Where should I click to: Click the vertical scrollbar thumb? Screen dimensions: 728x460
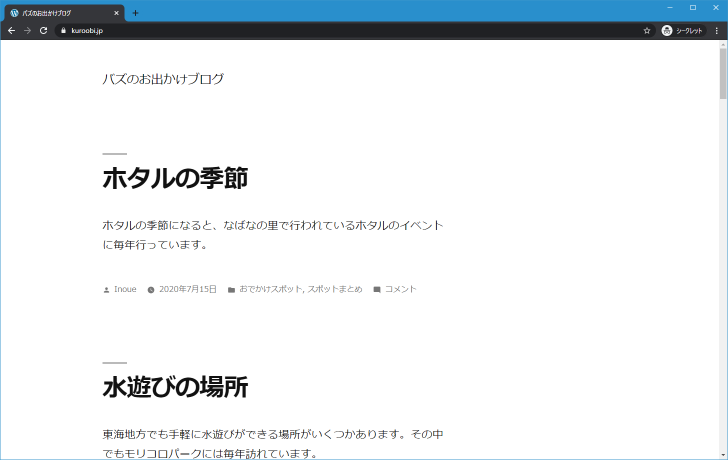coord(723,73)
